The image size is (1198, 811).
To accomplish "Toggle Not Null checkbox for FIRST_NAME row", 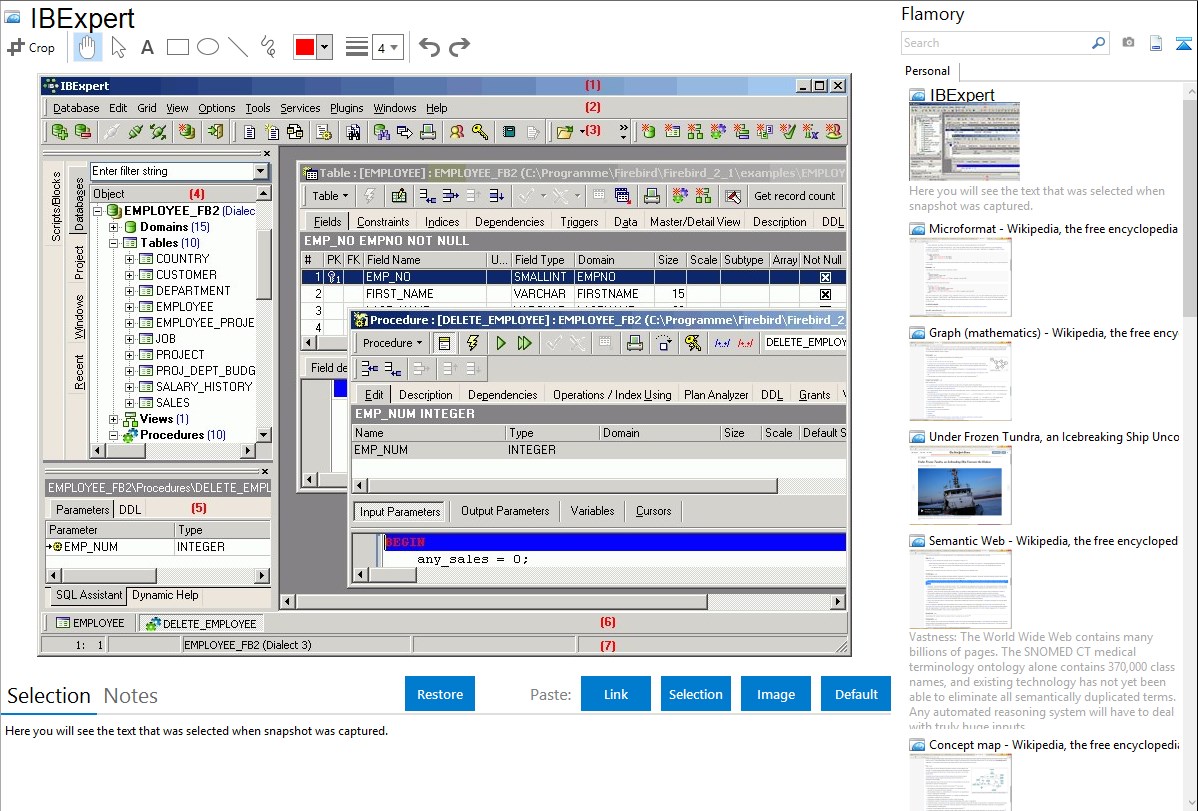I will (x=825, y=295).
